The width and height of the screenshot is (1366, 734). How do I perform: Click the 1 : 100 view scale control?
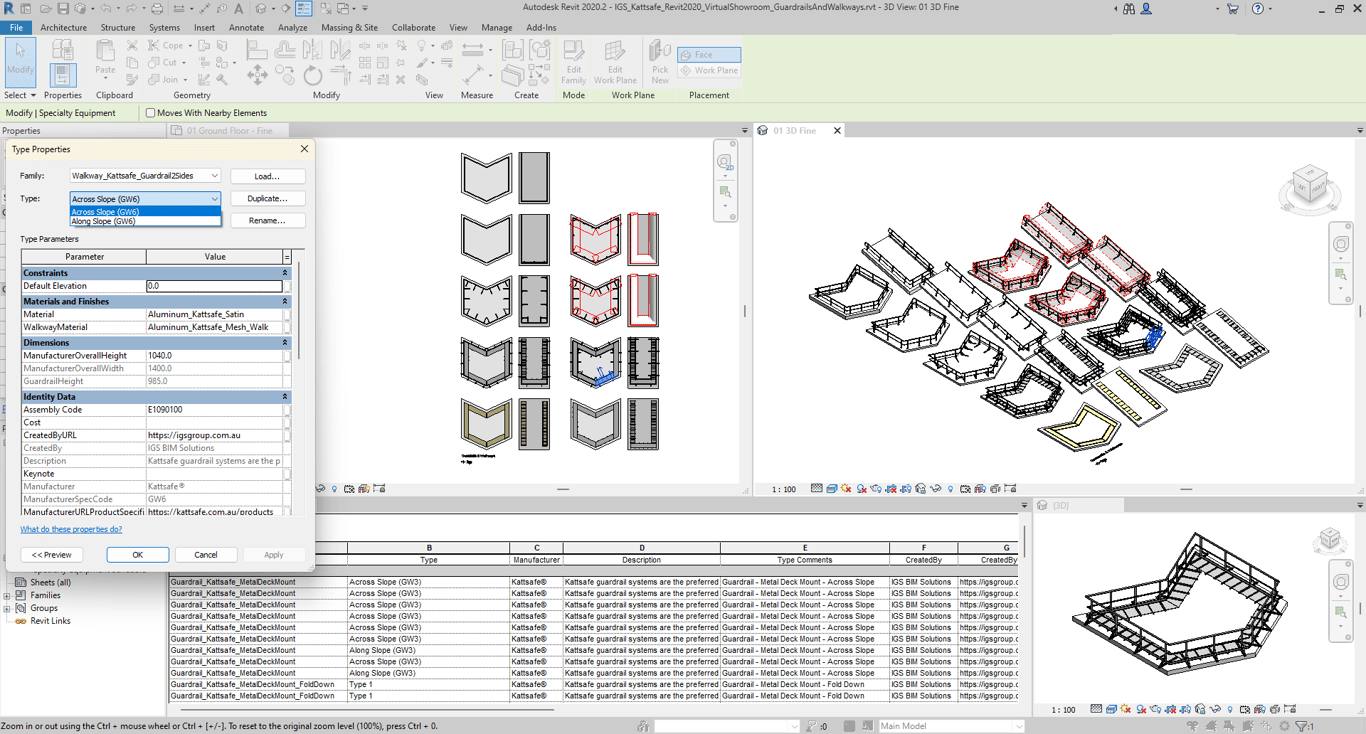coord(784,489)
